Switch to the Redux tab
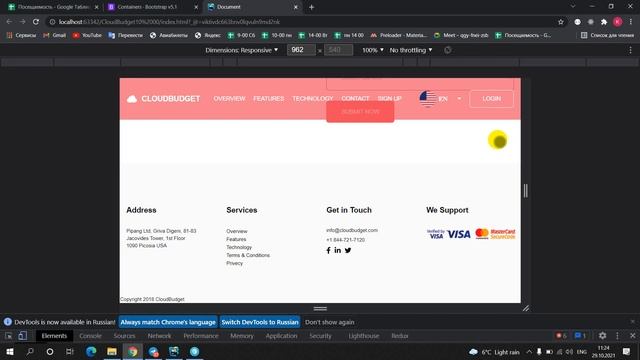Image resolution: width=640 pixels, height=360 pixels. pos(400,336)
